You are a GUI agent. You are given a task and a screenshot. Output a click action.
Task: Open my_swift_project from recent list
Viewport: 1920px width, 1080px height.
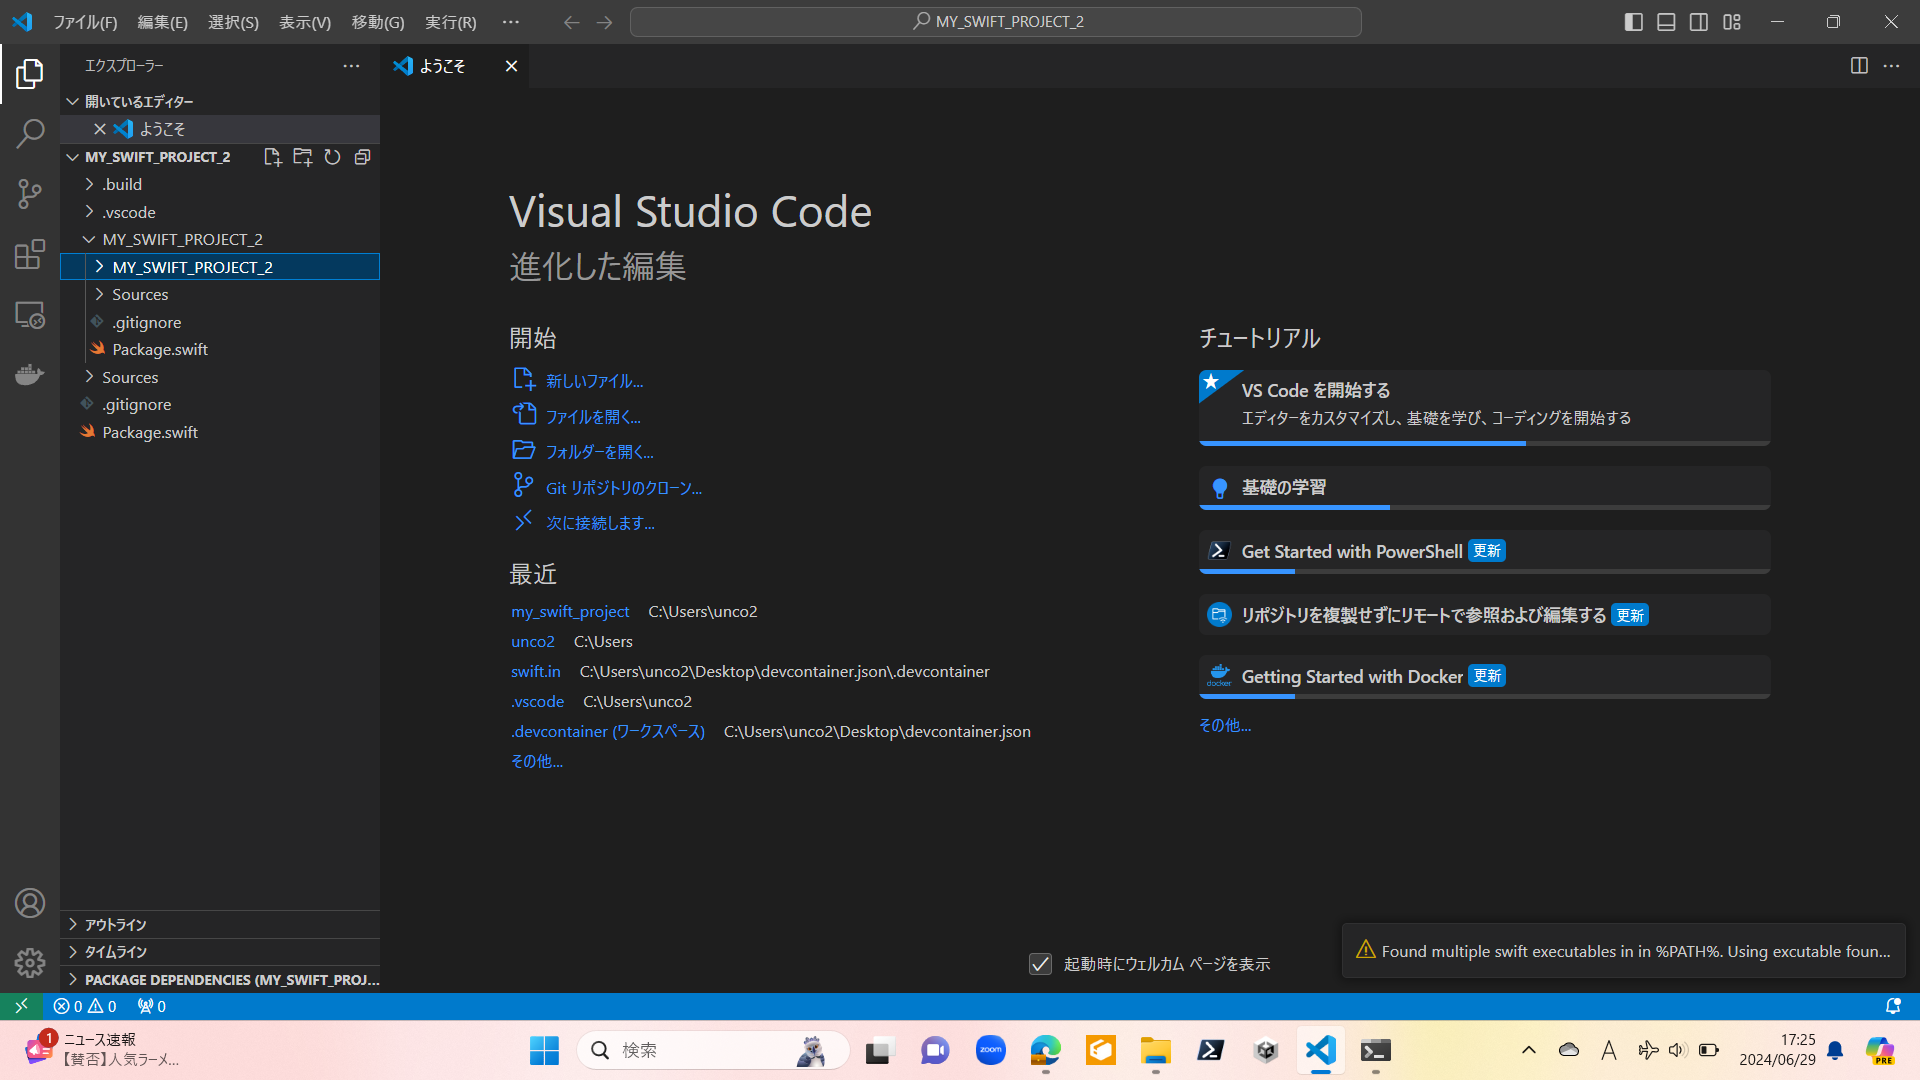pos(570,609)
